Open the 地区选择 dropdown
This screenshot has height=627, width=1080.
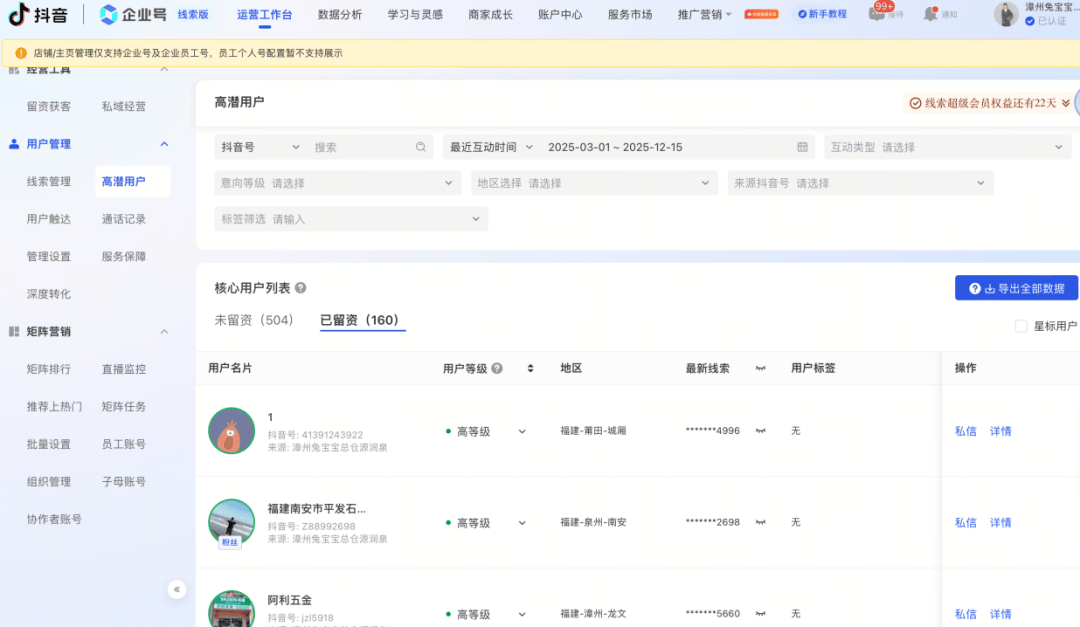pyautogui.click(x=594, y=183)
